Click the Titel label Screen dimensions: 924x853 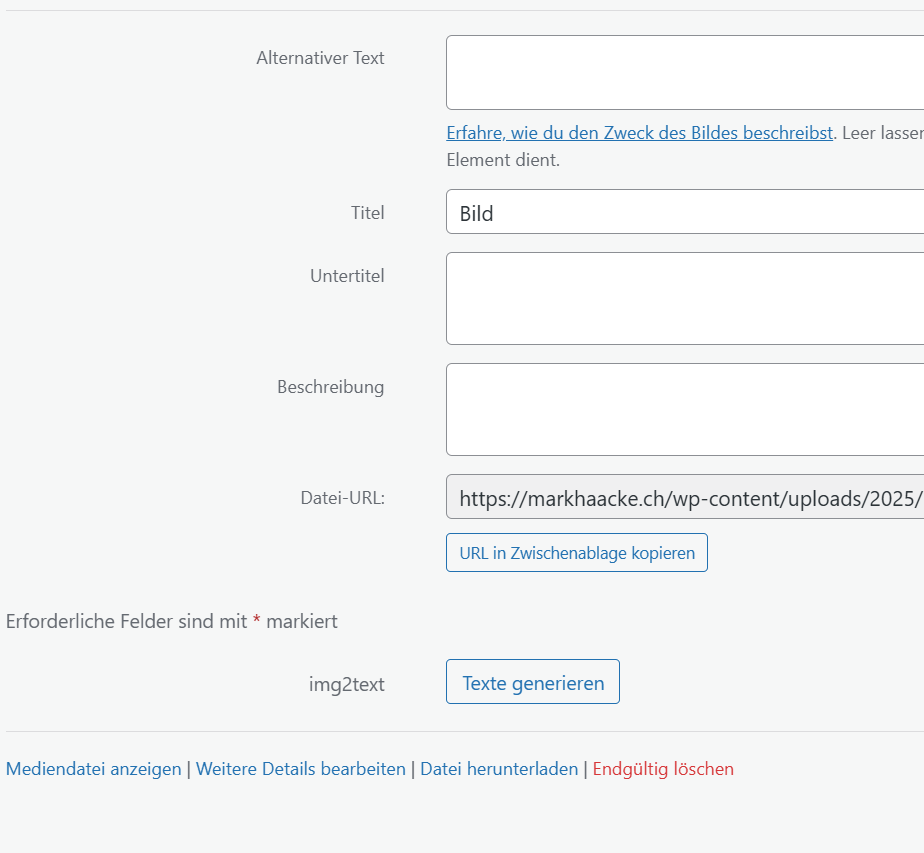[367, 213]
